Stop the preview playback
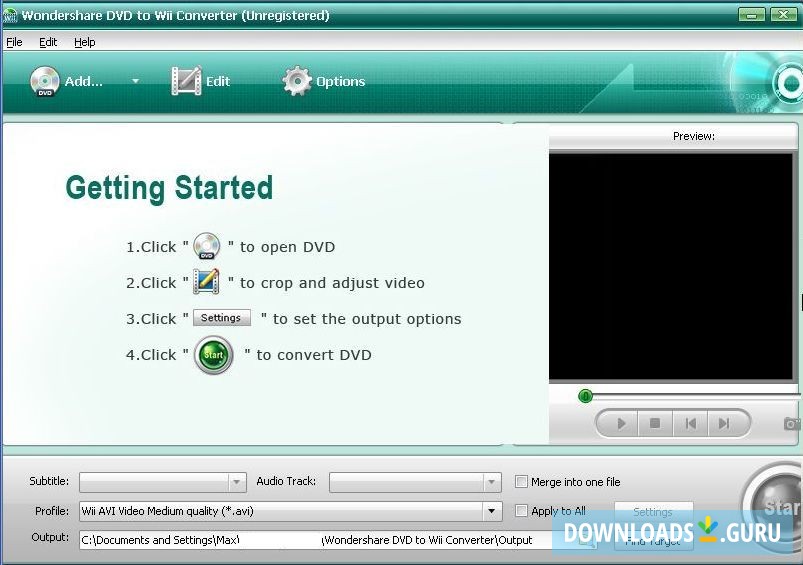This screenshot has width=803, height=565. click(x=654, y=423)
